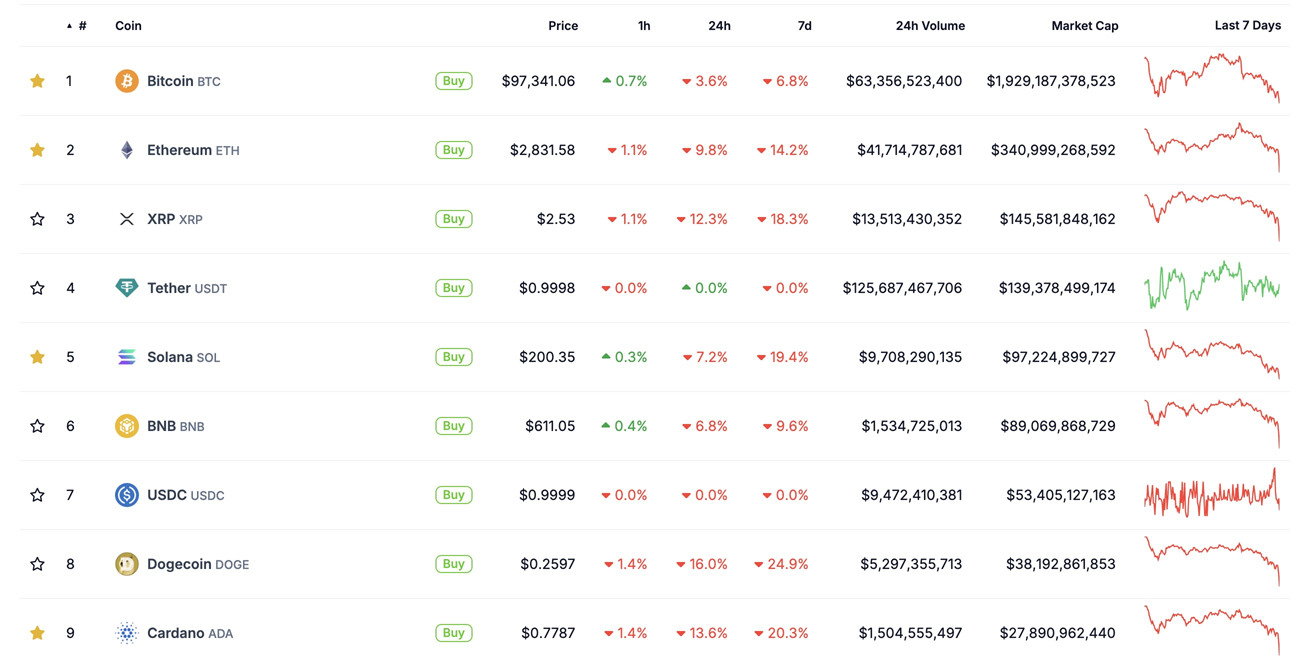The width and height of the screenshot is (1316, 667).
Task: Sort table by 24h Volume header
Action: click(x=929, y=26)
